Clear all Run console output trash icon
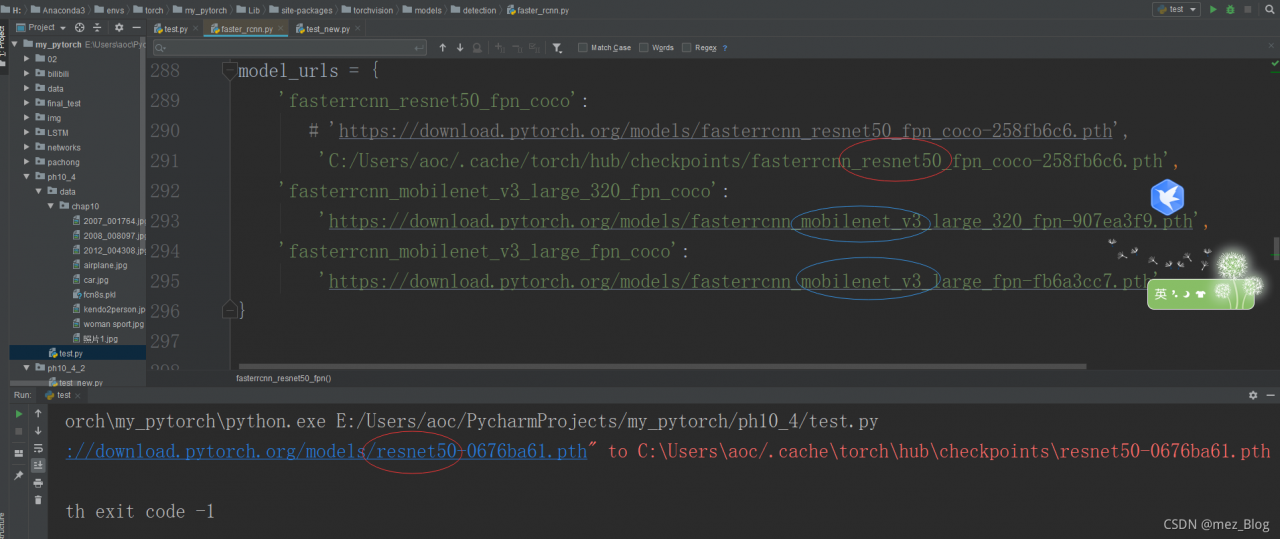1280x539 pixels. (x=38, y=499)
